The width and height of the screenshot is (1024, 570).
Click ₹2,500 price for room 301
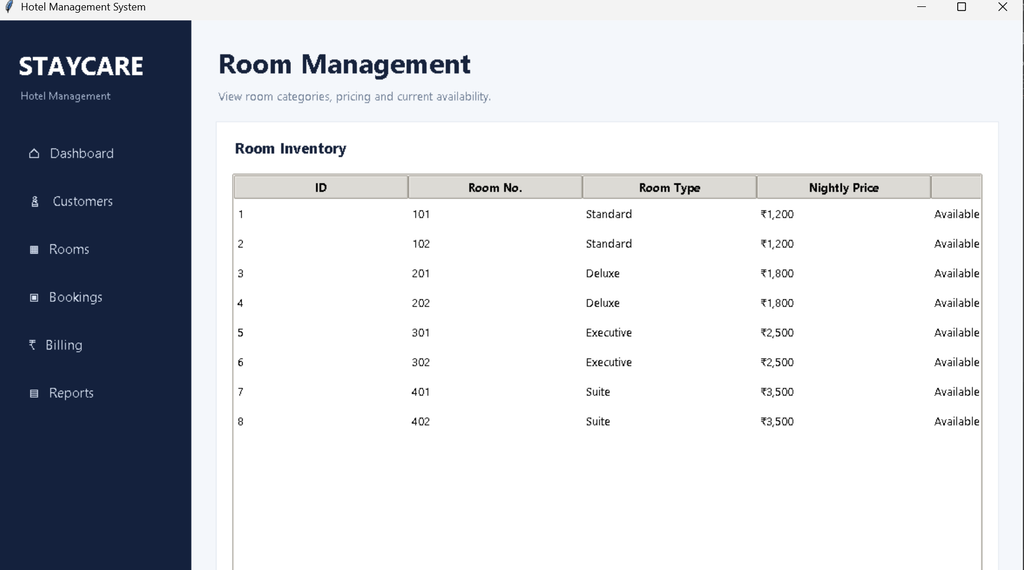tap(777, 333)
